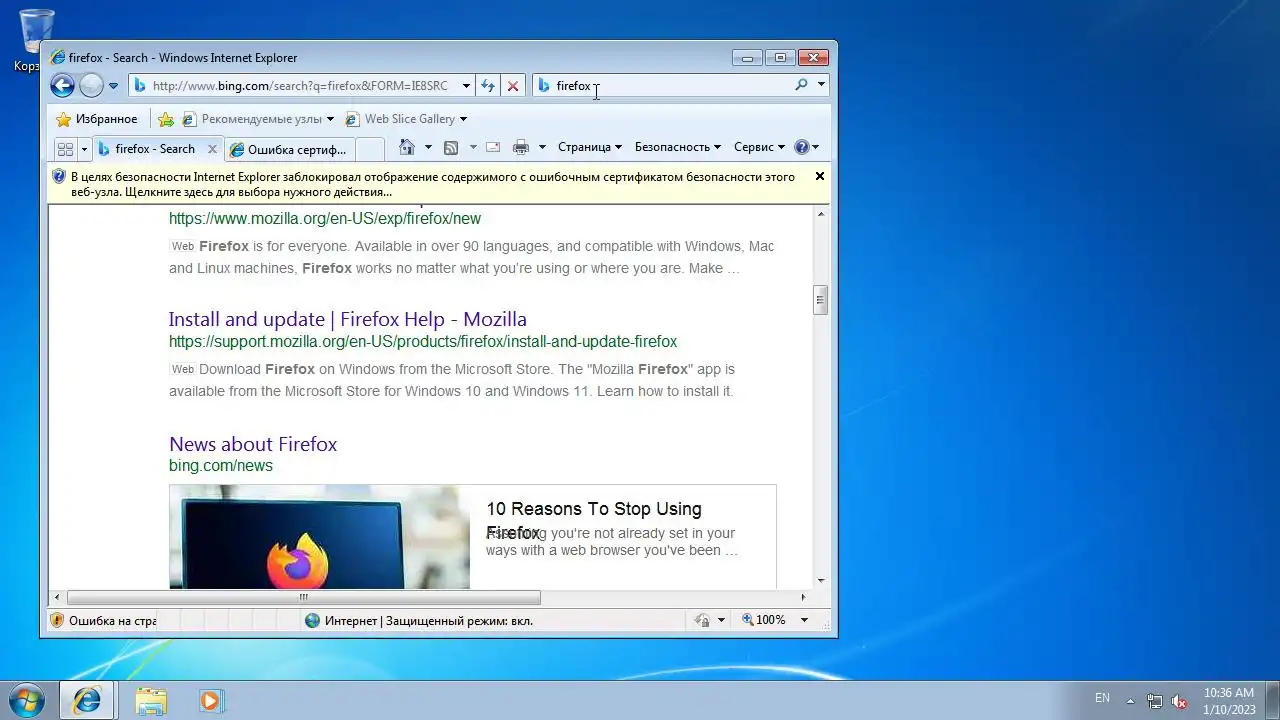Show hidden tray icons arrow
Image resolution: width=1280 pixels, height=720 pixels.
[1131, 701]
